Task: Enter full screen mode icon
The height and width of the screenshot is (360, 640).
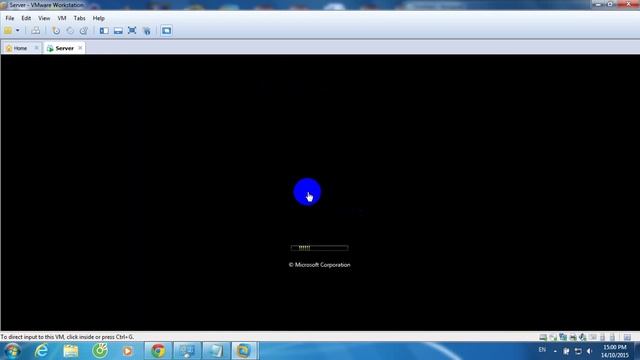Action: point(132,31)
